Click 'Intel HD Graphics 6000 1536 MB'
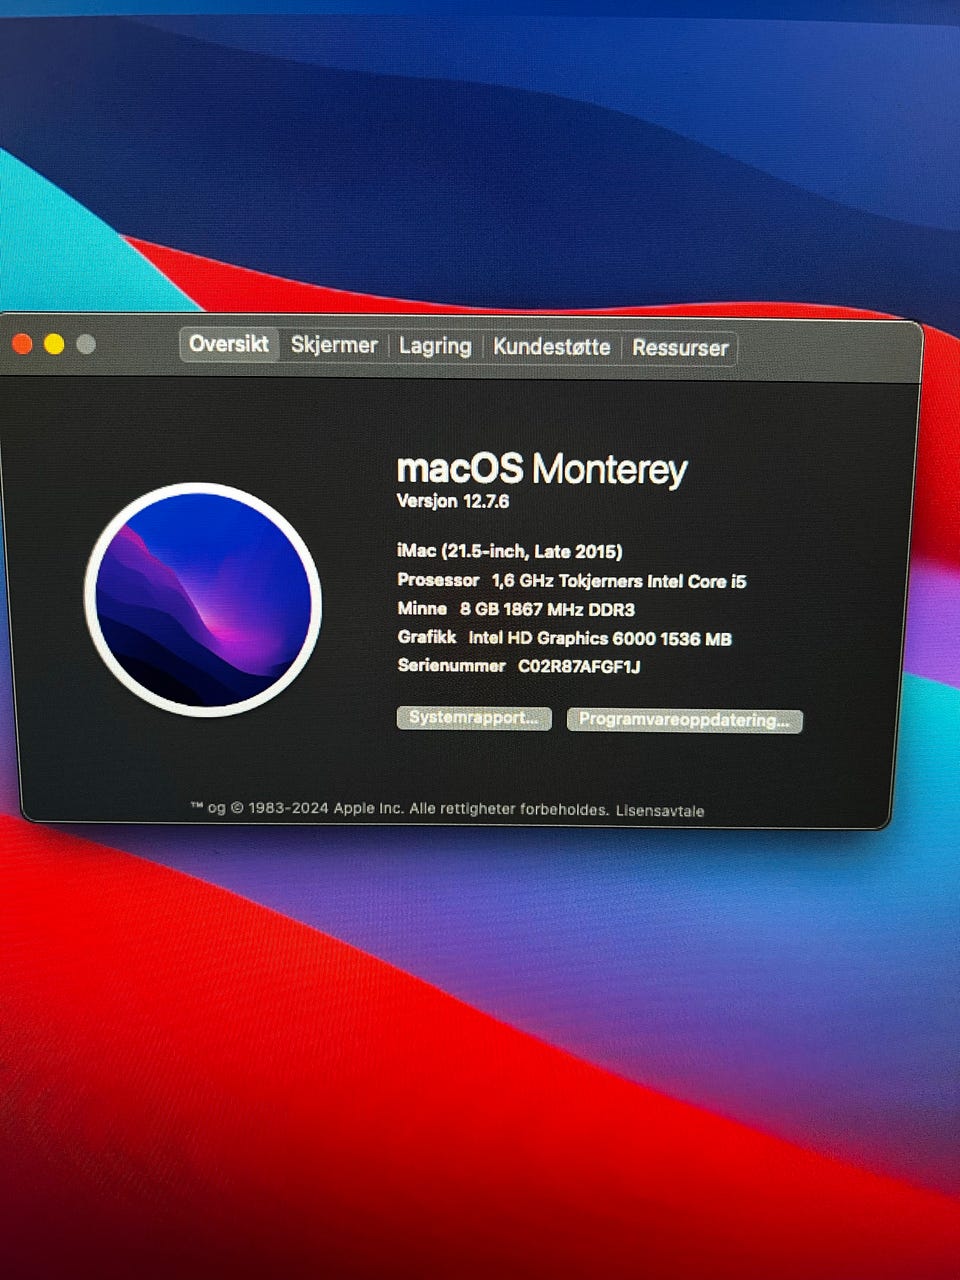The width and height of the screenshot is (960, 1280). click(600, 638)
